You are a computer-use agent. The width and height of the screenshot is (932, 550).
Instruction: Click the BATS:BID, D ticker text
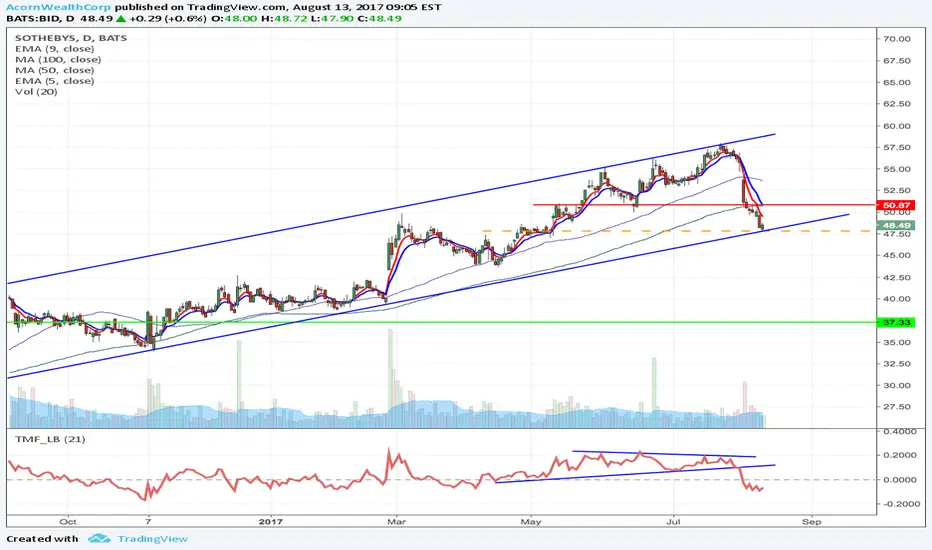point(41,18)
